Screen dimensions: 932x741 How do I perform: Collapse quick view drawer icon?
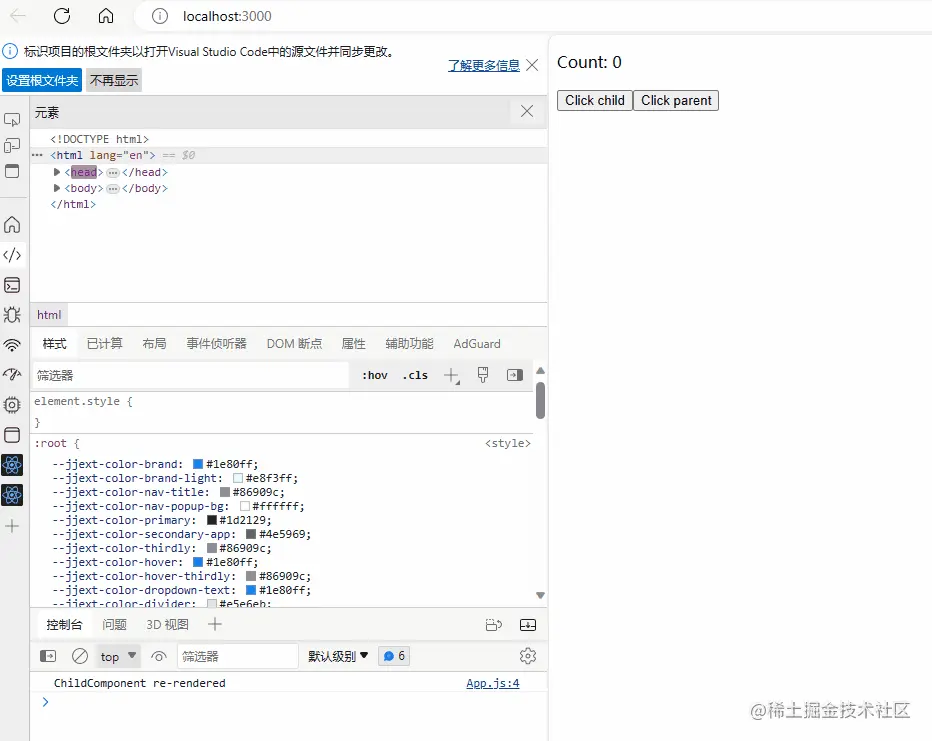(x=528, y=625)
